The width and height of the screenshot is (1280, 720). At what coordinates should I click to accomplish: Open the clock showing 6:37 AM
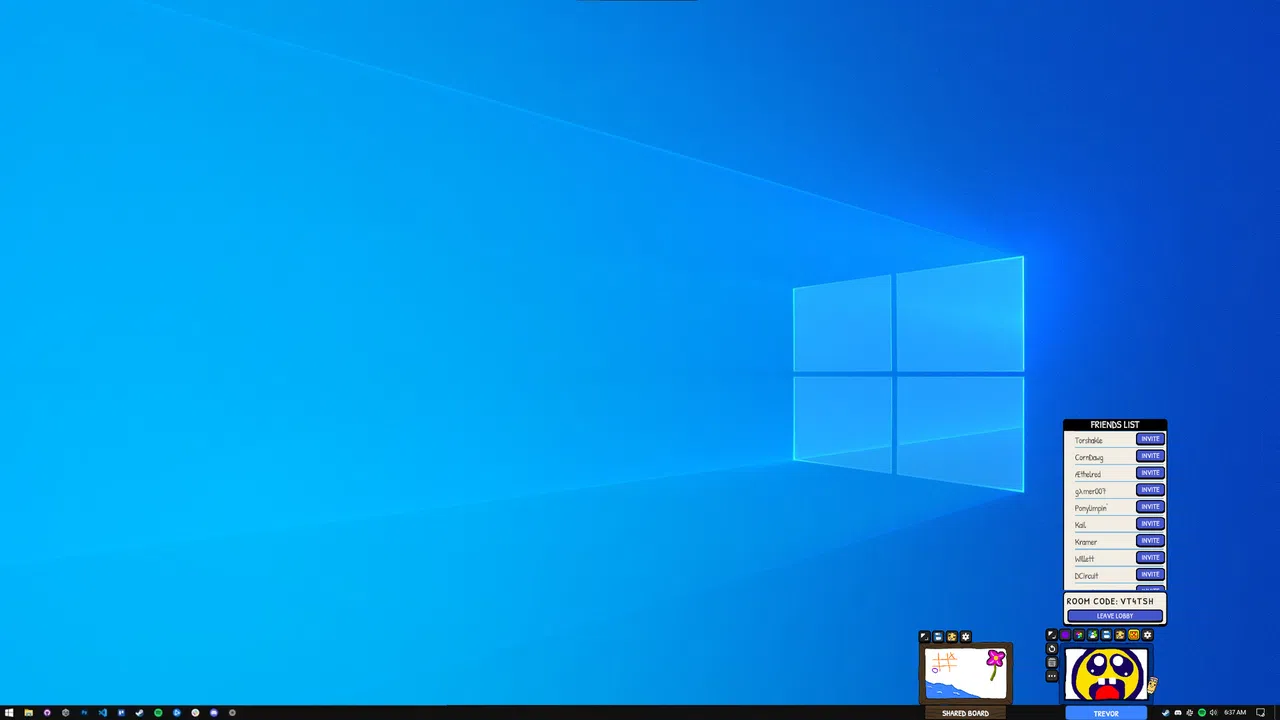point(1235,713)
